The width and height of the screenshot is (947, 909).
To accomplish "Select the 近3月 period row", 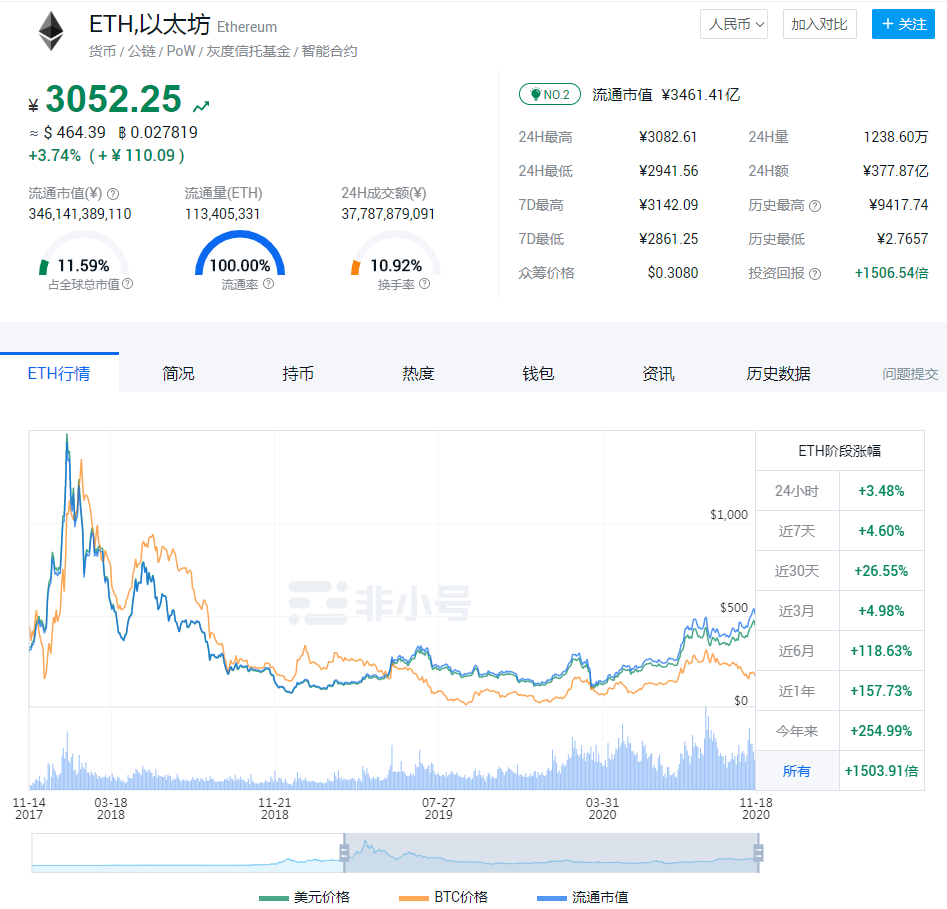I will click(x=840, y=611).
